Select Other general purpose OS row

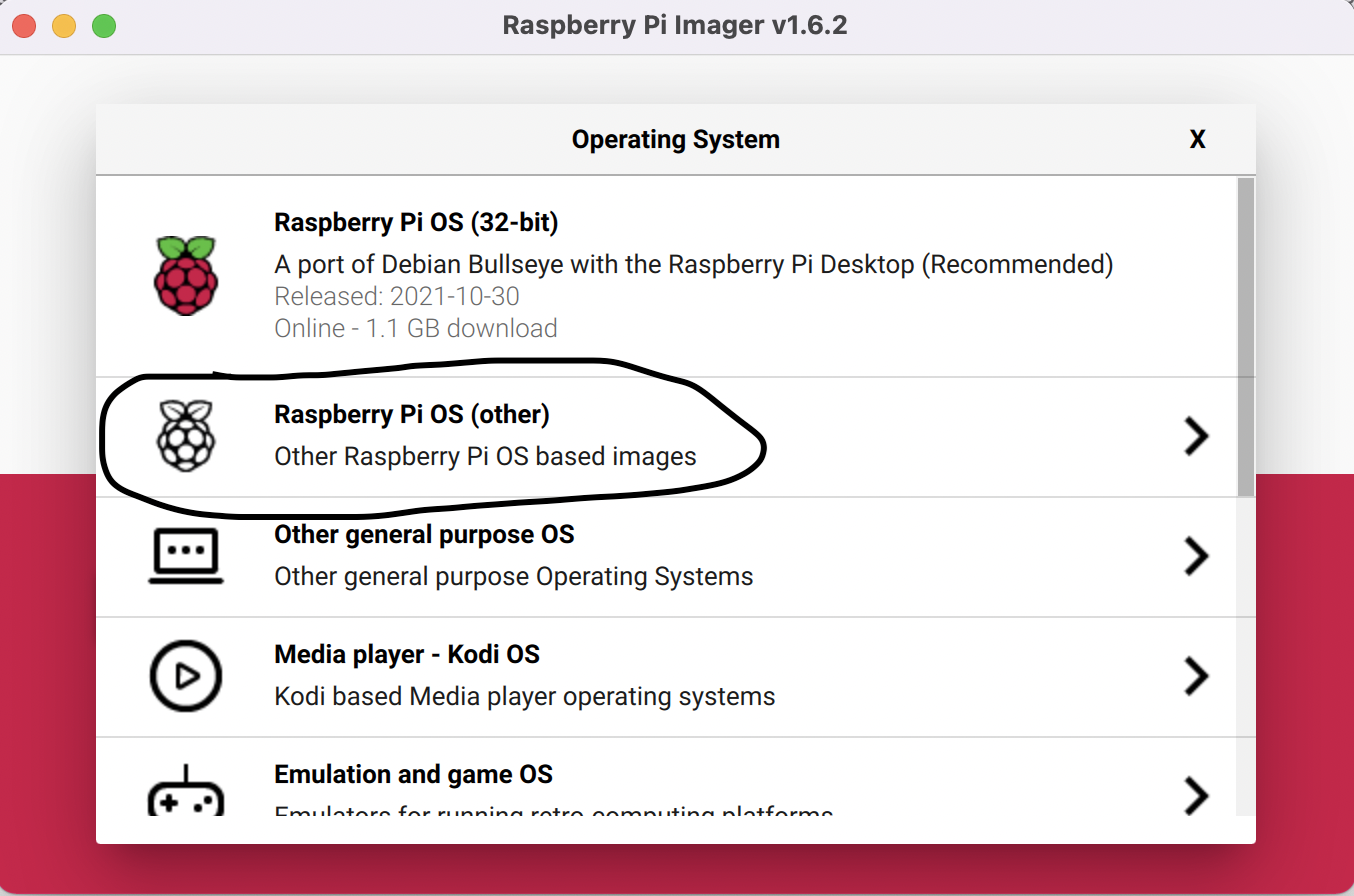pyautogui.click(x=676, y=556)
